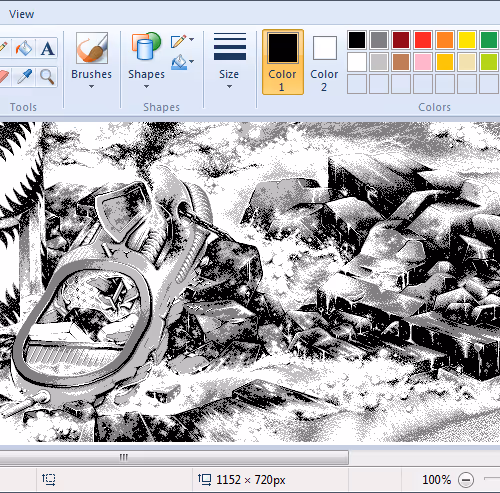Image resolution: width=500 pixels, height=493 pixels.
Task: Click the Brushes tool icon
Action: [x=92, y=48]
